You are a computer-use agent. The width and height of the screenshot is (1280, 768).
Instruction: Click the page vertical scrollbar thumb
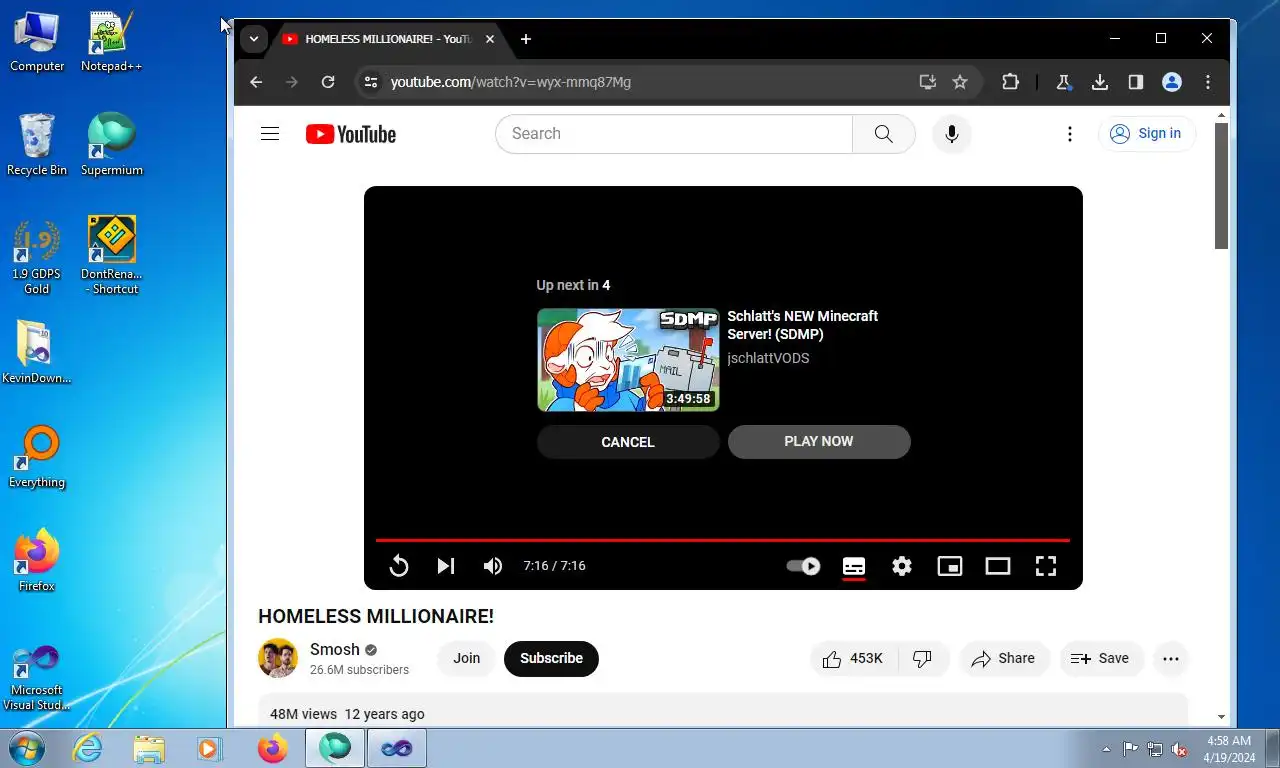point(1221,186)
